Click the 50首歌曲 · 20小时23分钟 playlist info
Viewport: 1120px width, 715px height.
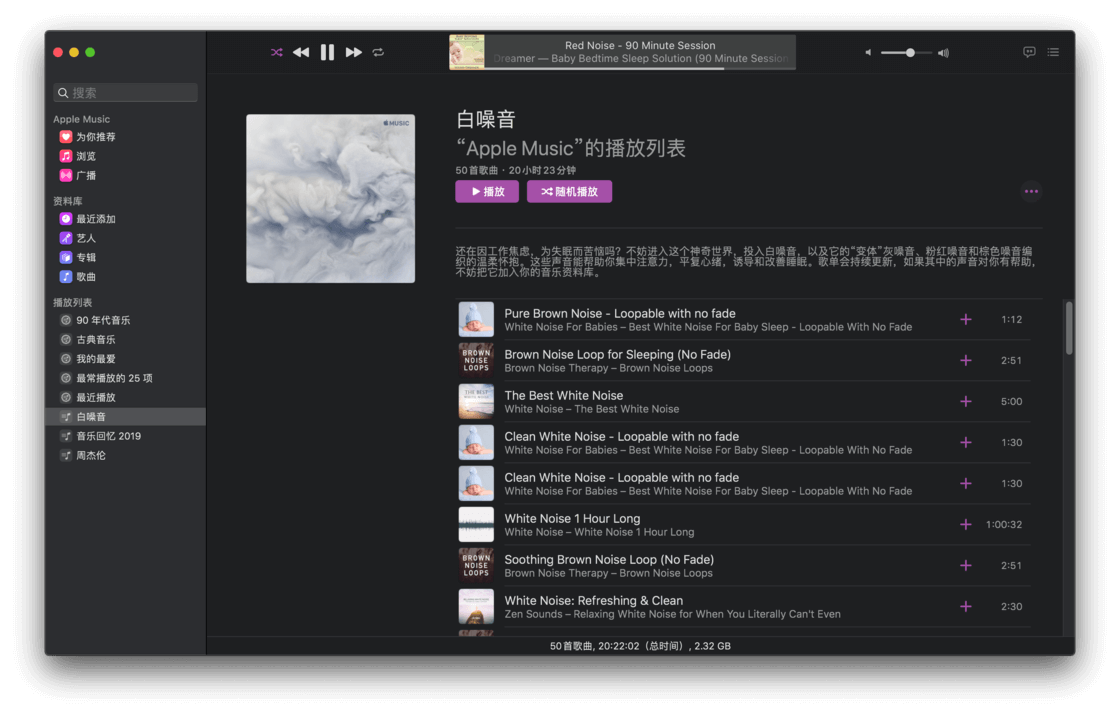pos(516,171)
